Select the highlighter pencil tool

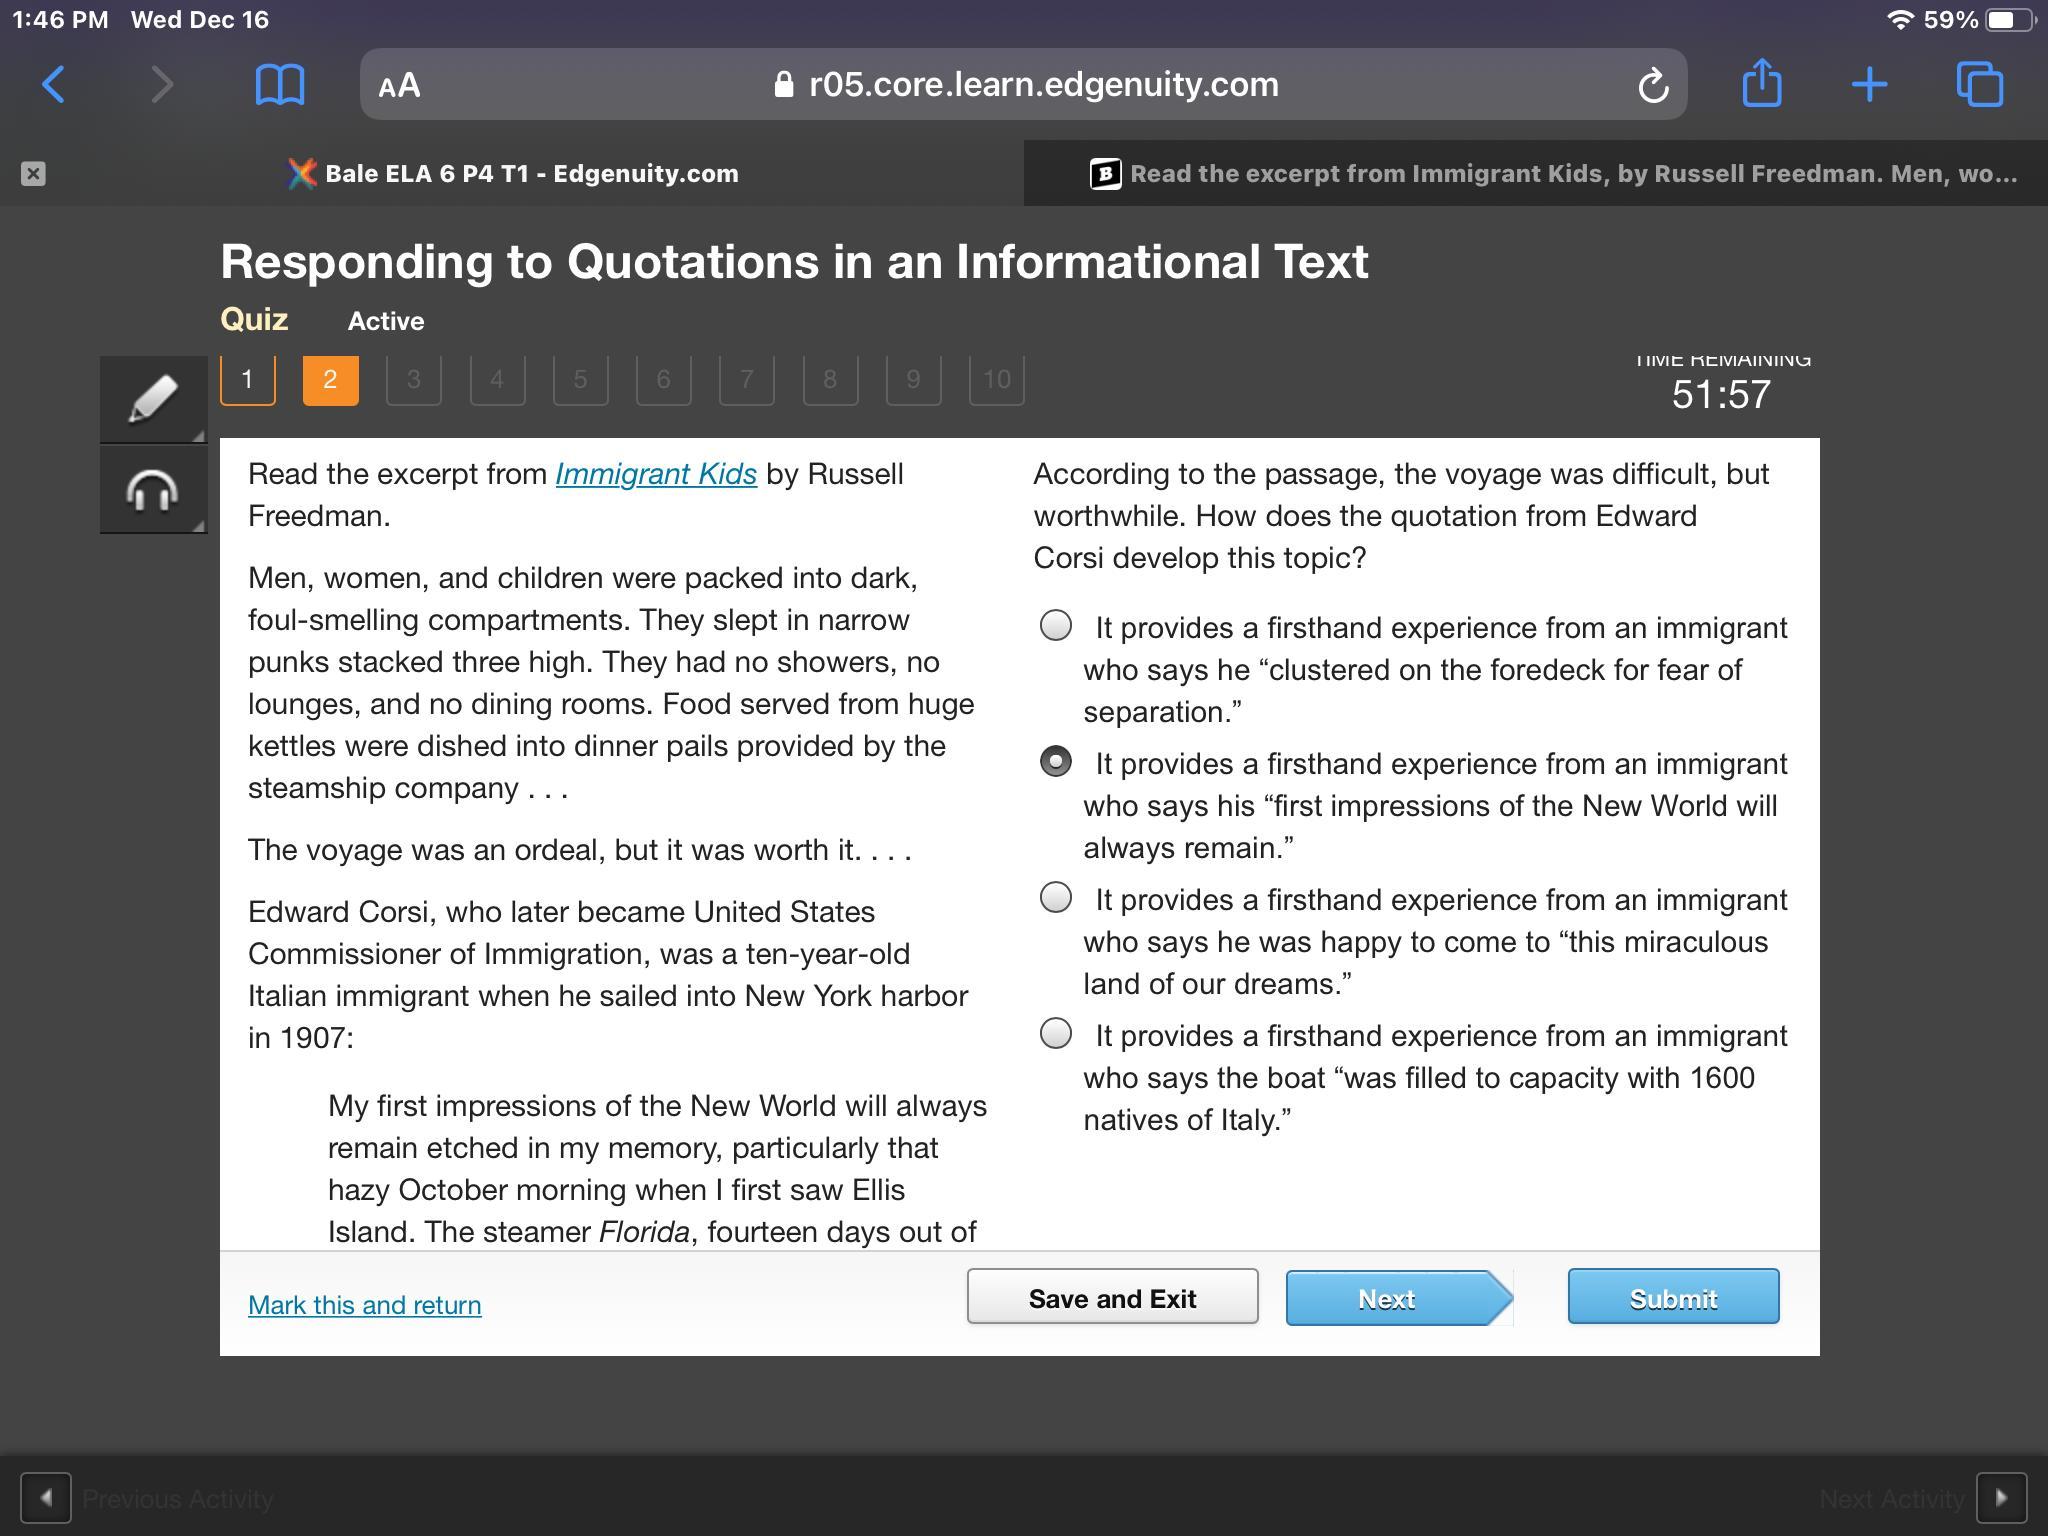pyautogui.click(x=153, y=399)
